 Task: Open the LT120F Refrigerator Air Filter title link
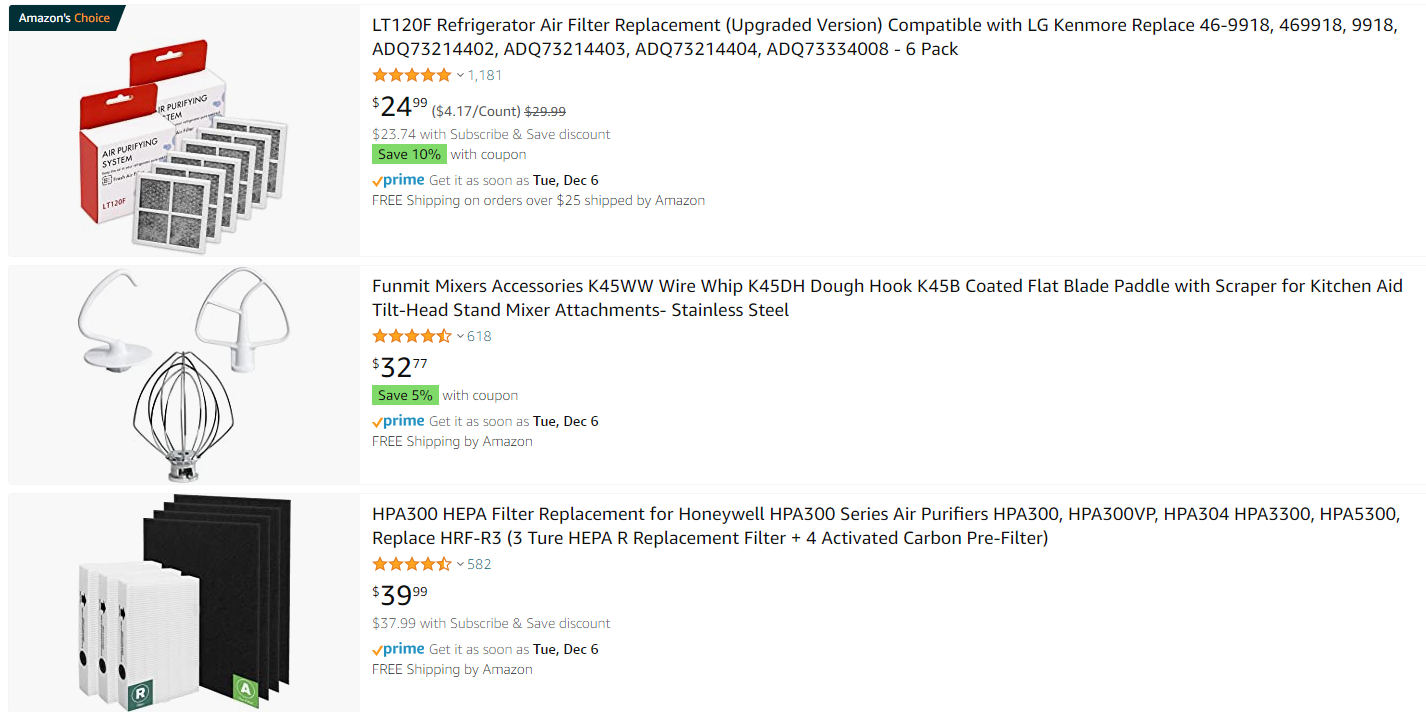pos(884,37)
